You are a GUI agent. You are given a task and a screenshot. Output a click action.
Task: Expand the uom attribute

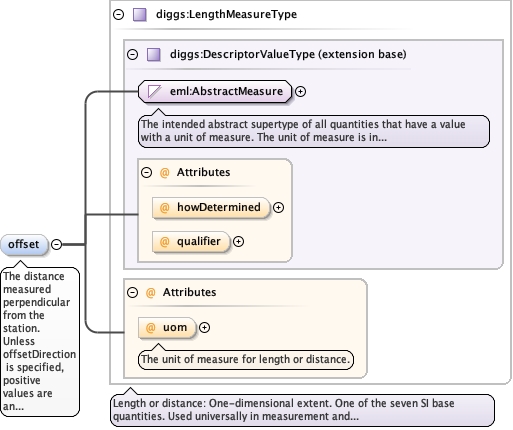coord(204,328)
